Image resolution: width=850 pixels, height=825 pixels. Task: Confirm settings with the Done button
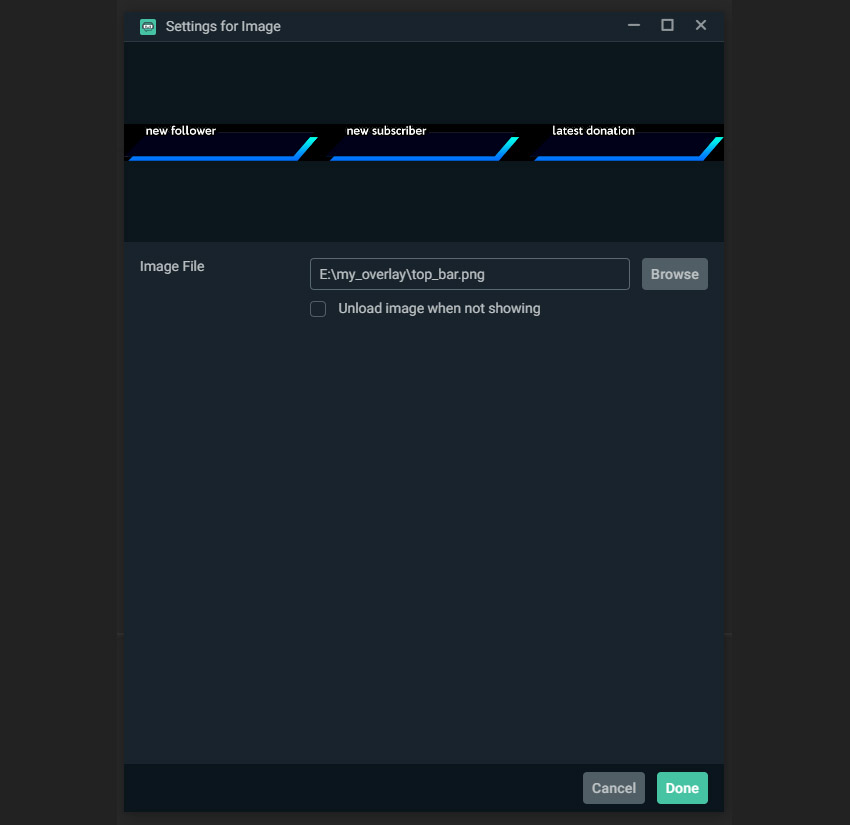click(682, 788)
